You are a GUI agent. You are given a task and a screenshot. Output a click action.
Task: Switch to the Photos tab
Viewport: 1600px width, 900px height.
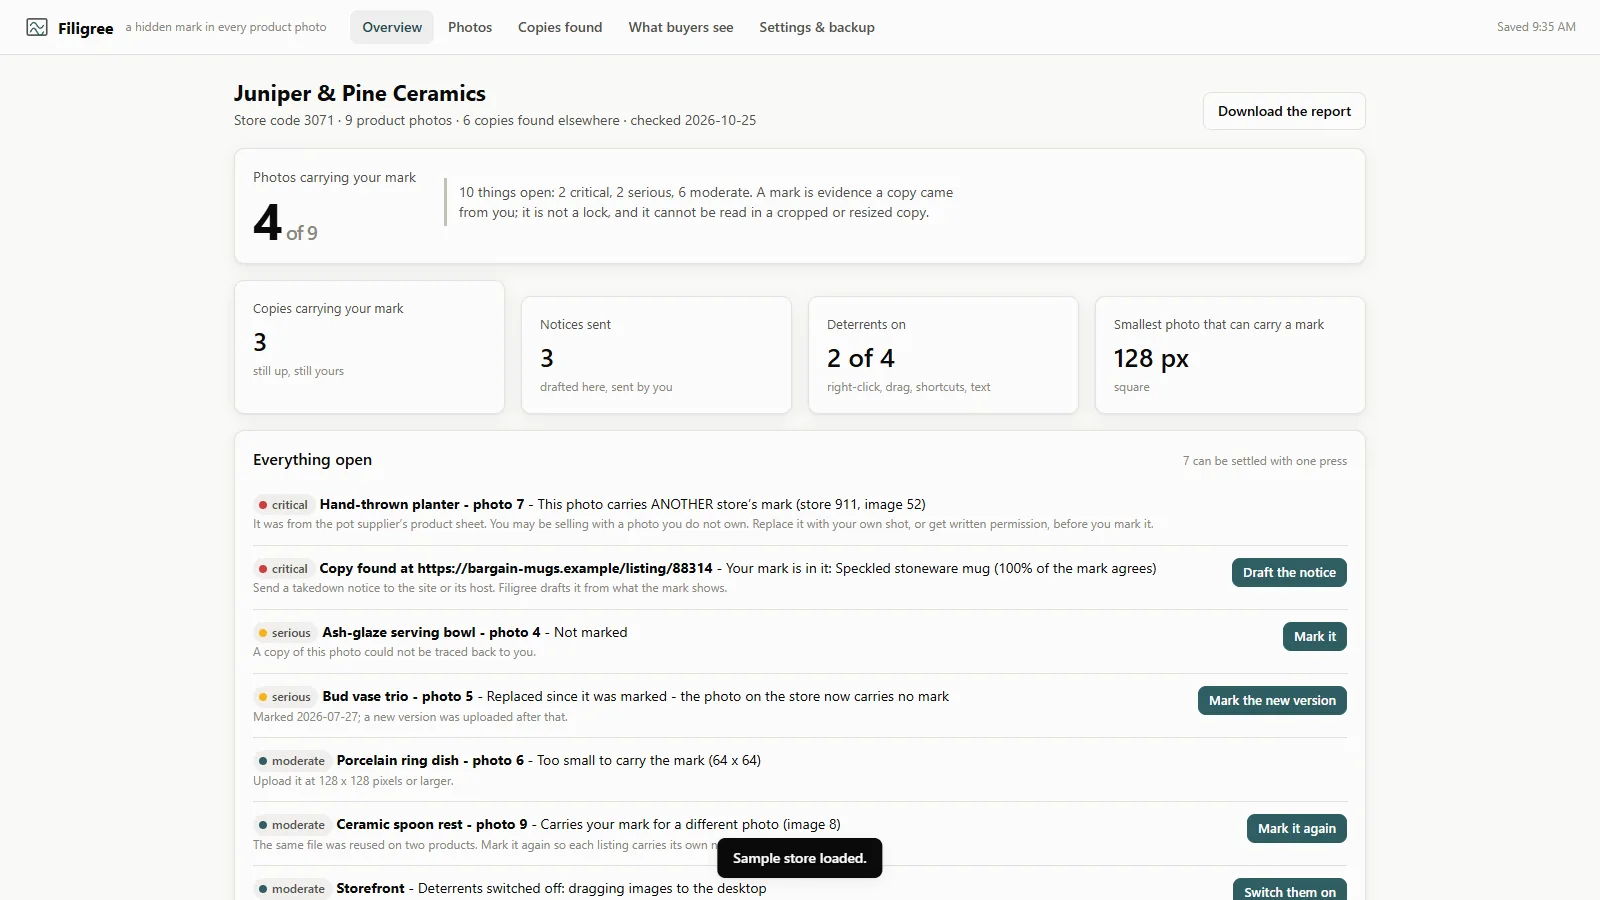(x=470, y=27)
